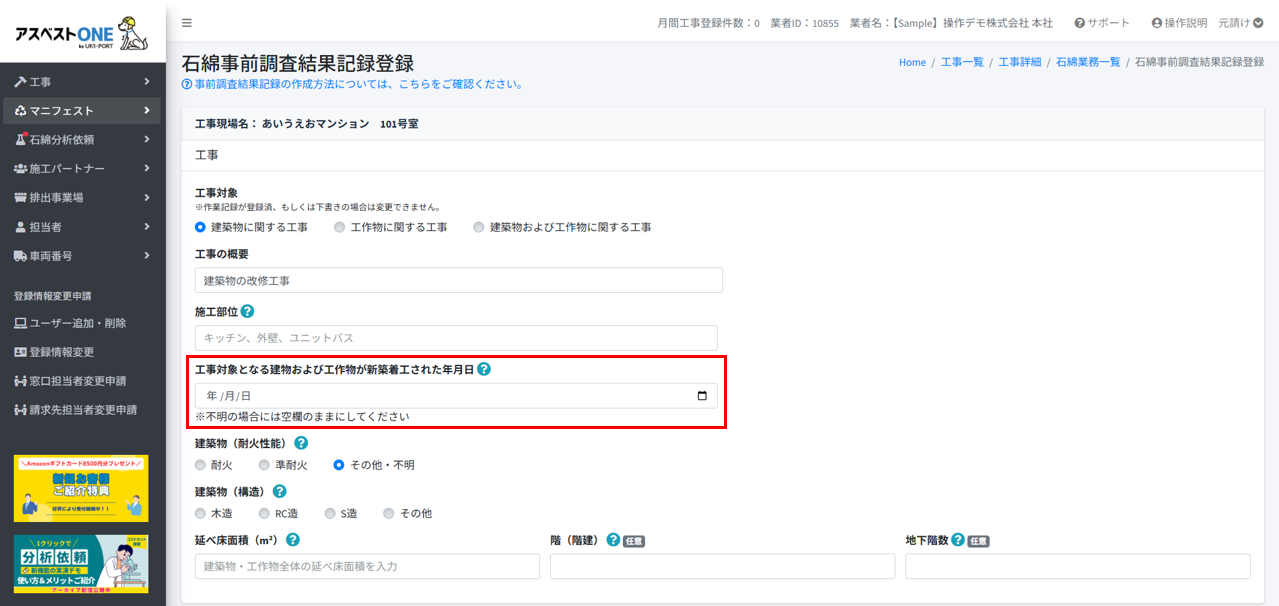Viewport: 1279px width, 606px height.
Task: Click help icon beside 地下階数 label
Action: [x=957, y=540]
